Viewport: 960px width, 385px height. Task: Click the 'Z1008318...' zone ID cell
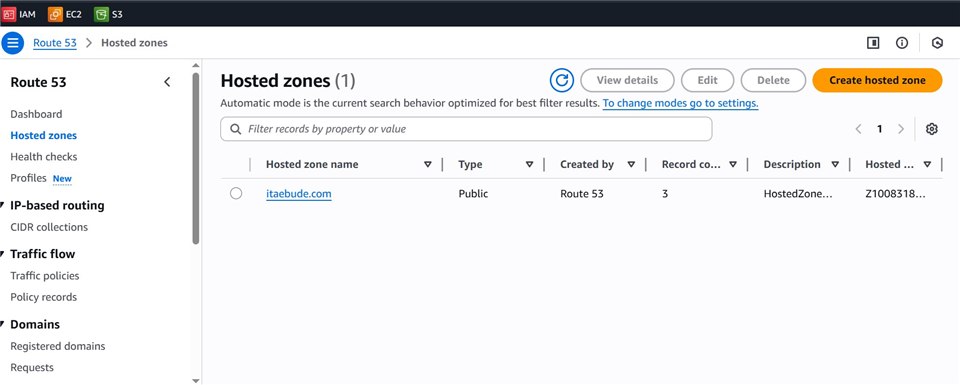pyautogui.click(x=896, y=194)
